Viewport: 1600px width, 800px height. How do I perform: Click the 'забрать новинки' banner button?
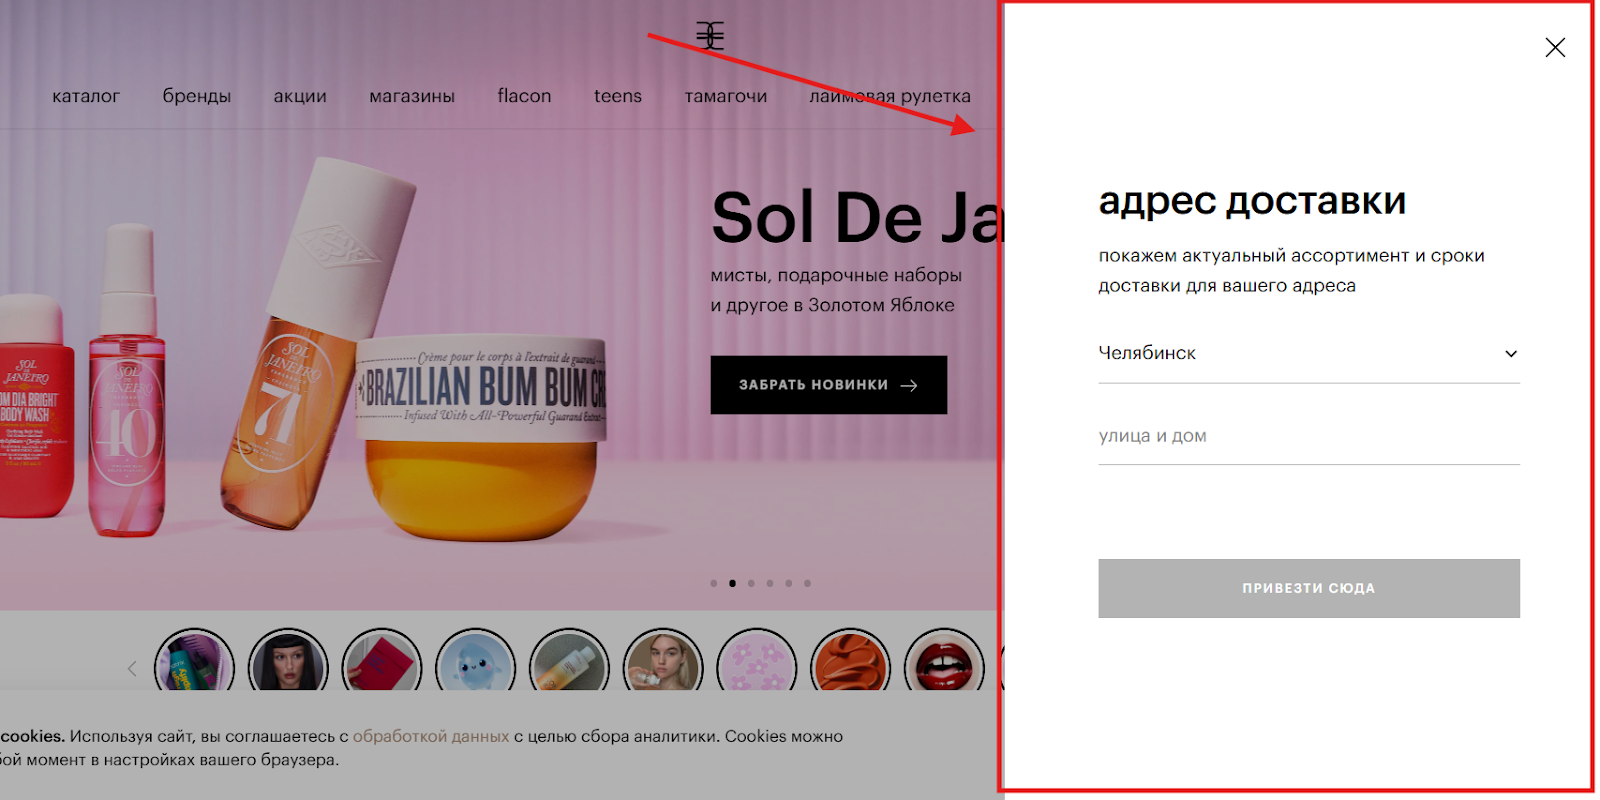click(828, 385)
